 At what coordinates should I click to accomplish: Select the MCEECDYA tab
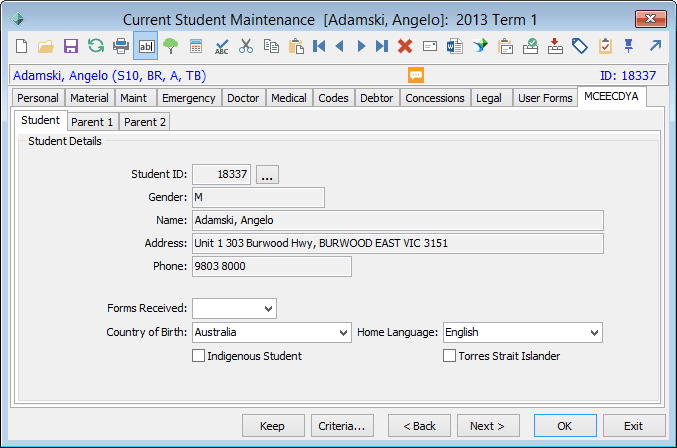click(611, 96)
